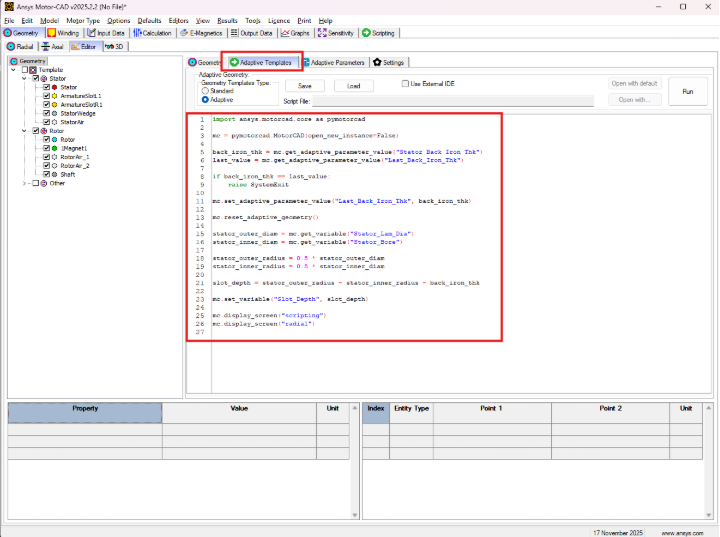Click the Load script button
This screenshot has width=720, height=537.
[354, 86]
